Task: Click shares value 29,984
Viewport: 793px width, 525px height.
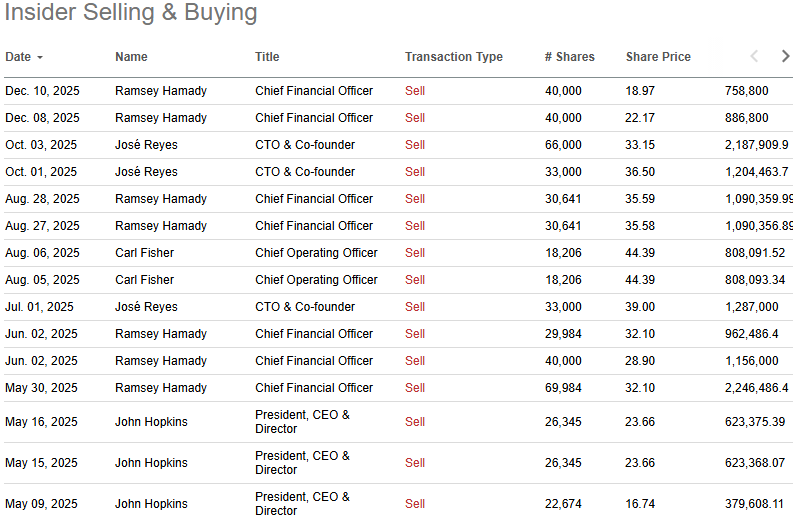Action: tap(563, 334)
